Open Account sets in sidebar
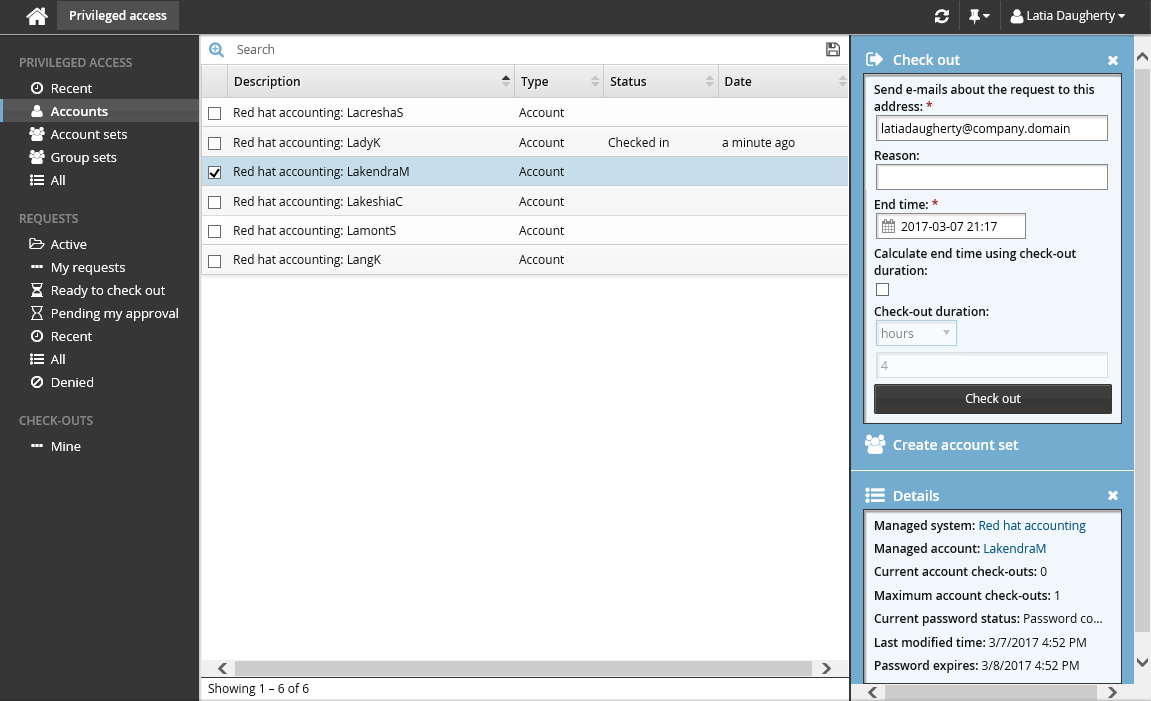1151x701 pixels. coord(89,134)
